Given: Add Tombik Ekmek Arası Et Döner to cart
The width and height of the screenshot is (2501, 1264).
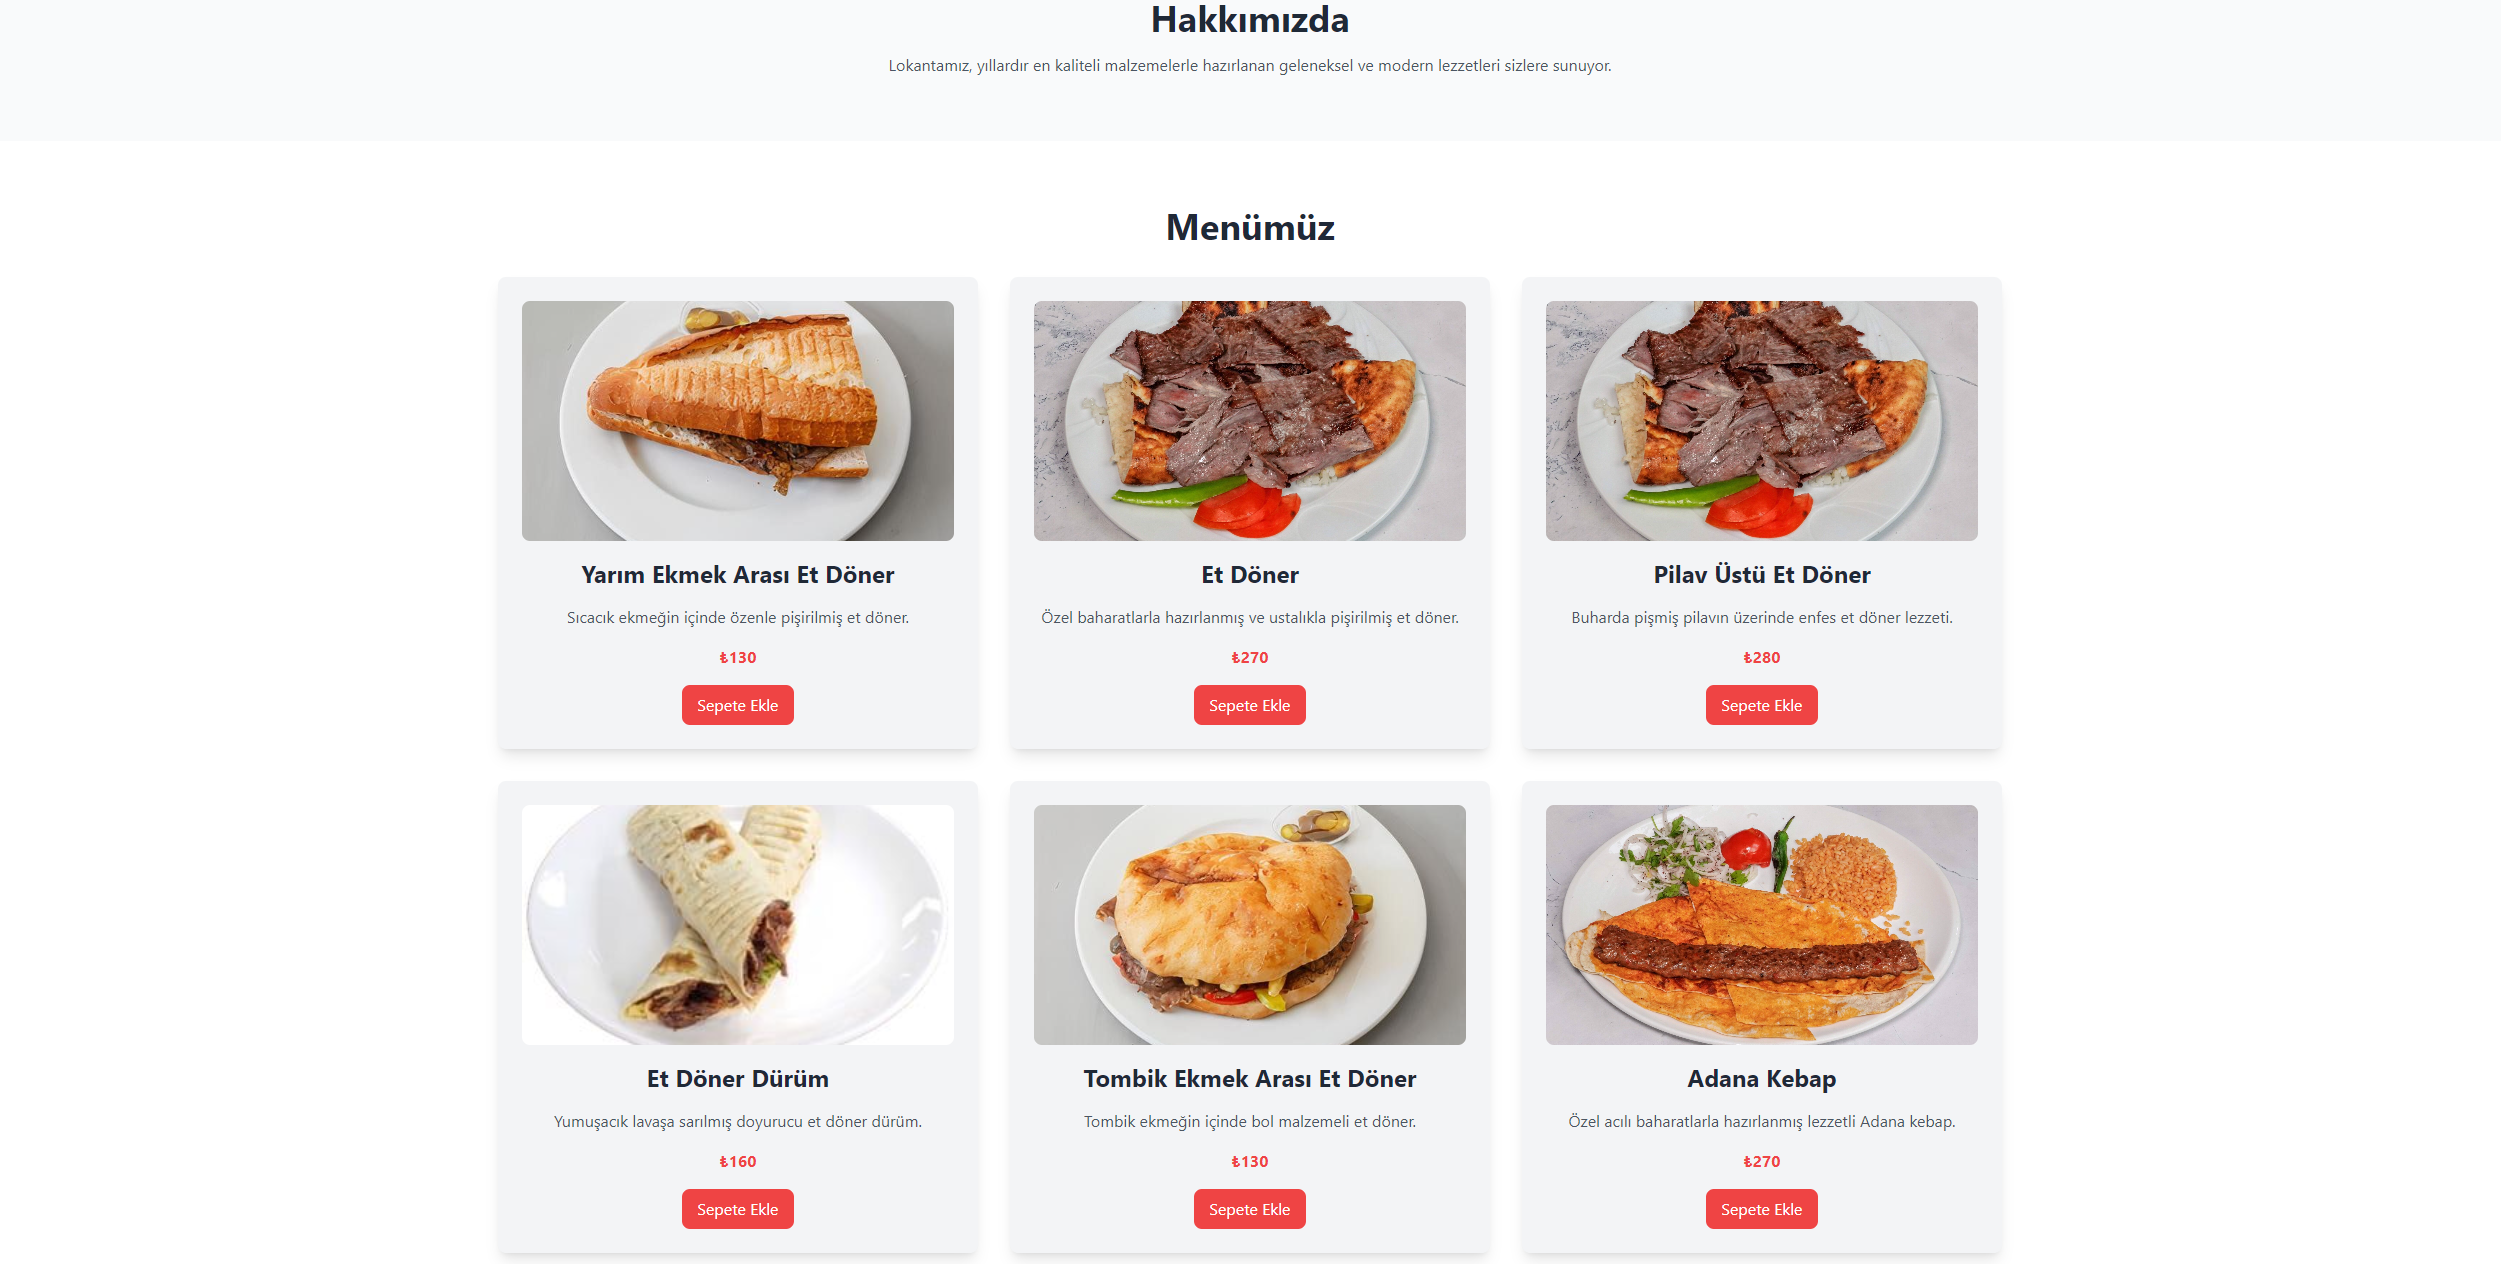Looking at the screenshot, I should (x=1249, y=1209).
